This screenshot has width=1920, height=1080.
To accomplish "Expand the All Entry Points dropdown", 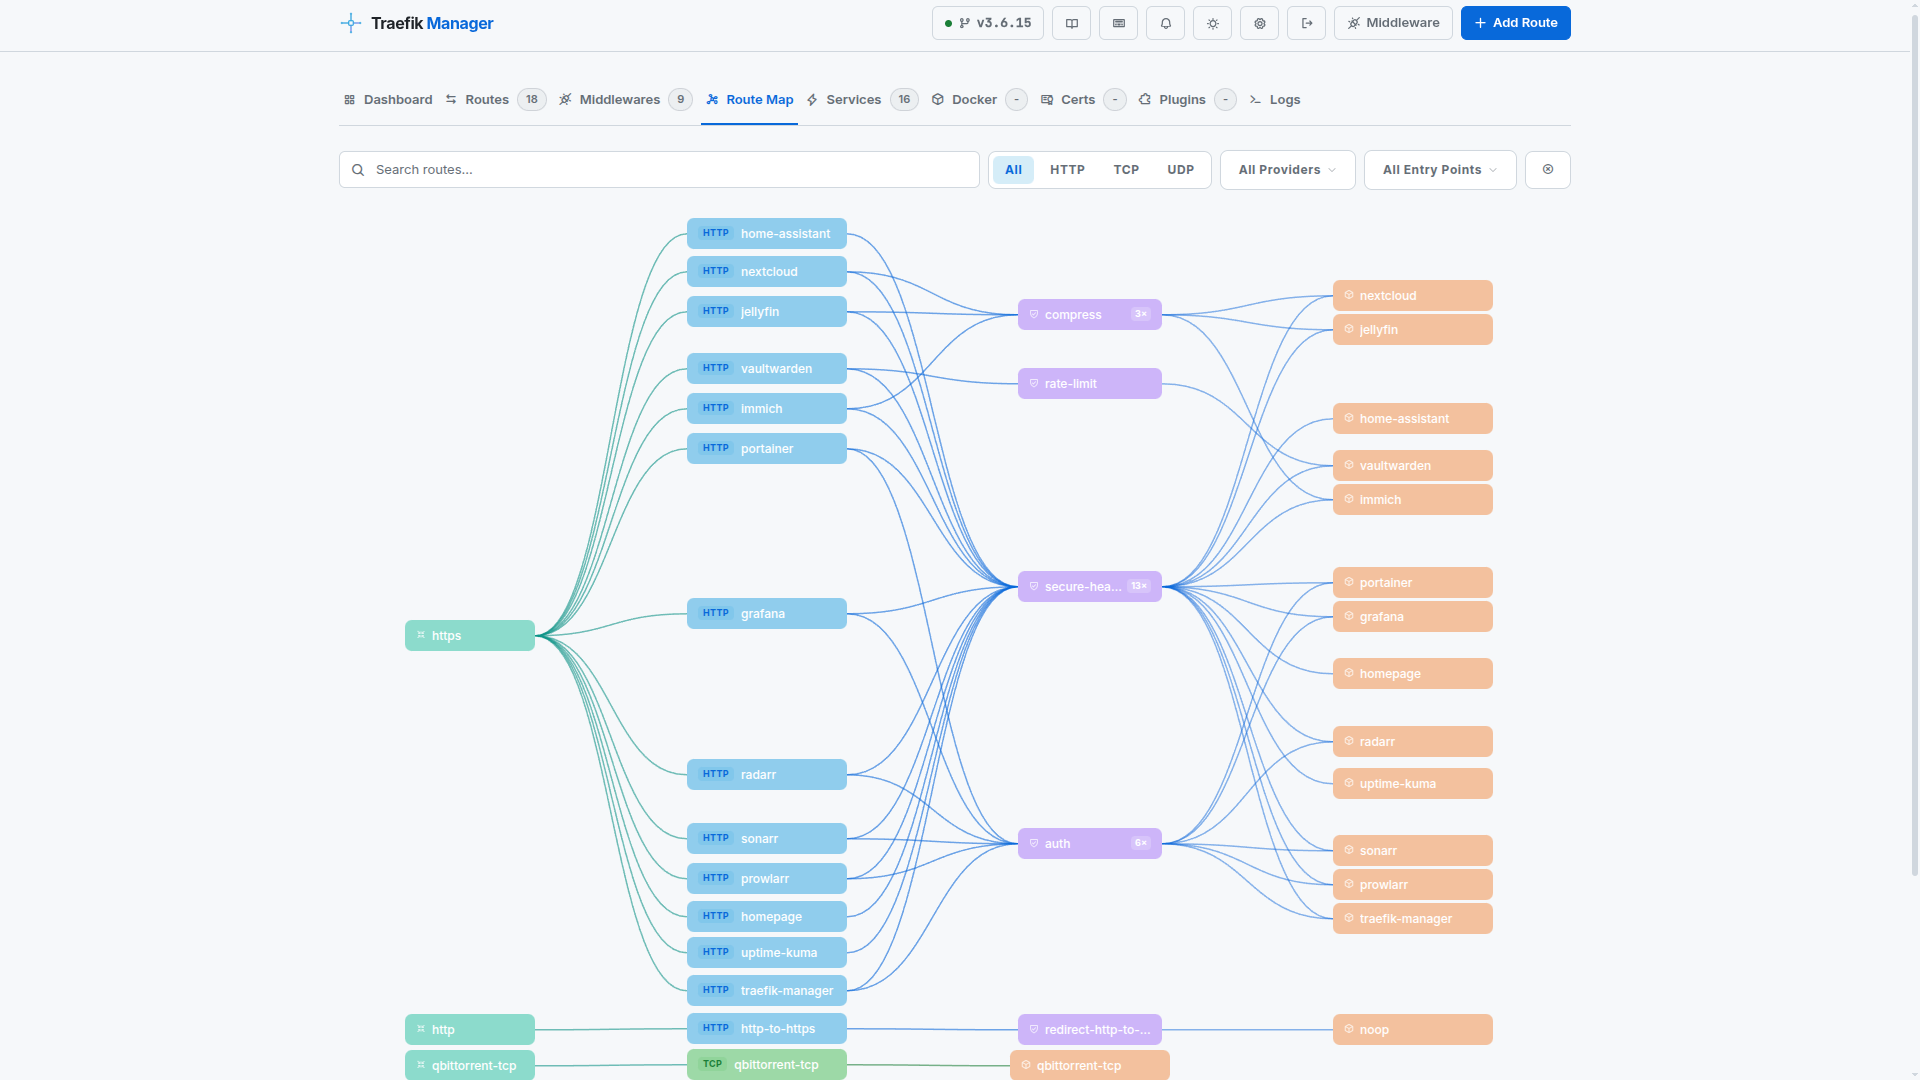I will pyautogui.click(x=1440, y=170).
